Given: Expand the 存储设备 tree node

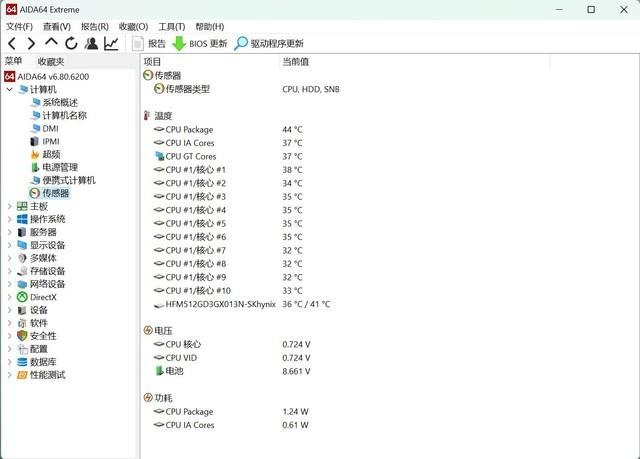Looking at the screenshot, I should (x=10, y=271).
